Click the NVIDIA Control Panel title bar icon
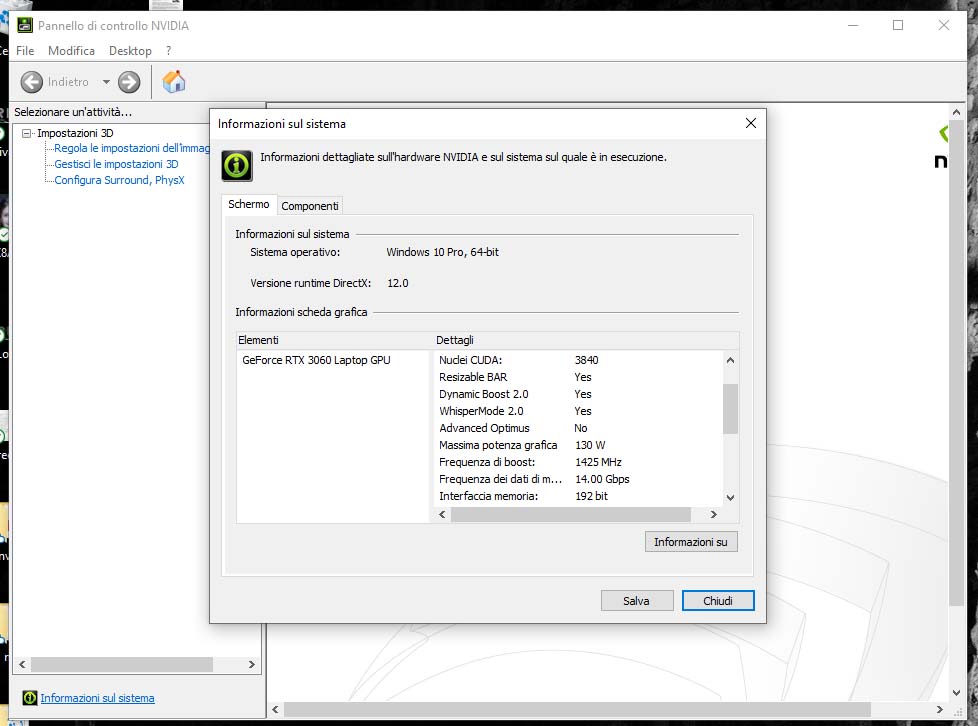The height and width of the screenshot is (726, 978). (x=24, y=25)
